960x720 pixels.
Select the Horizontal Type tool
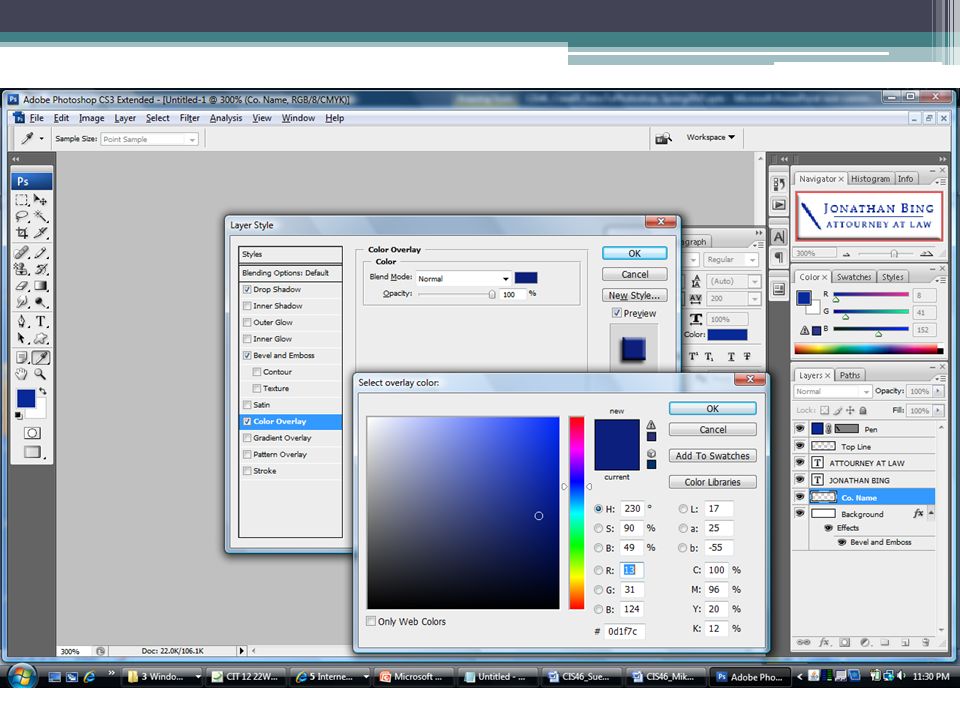[40, 321]
